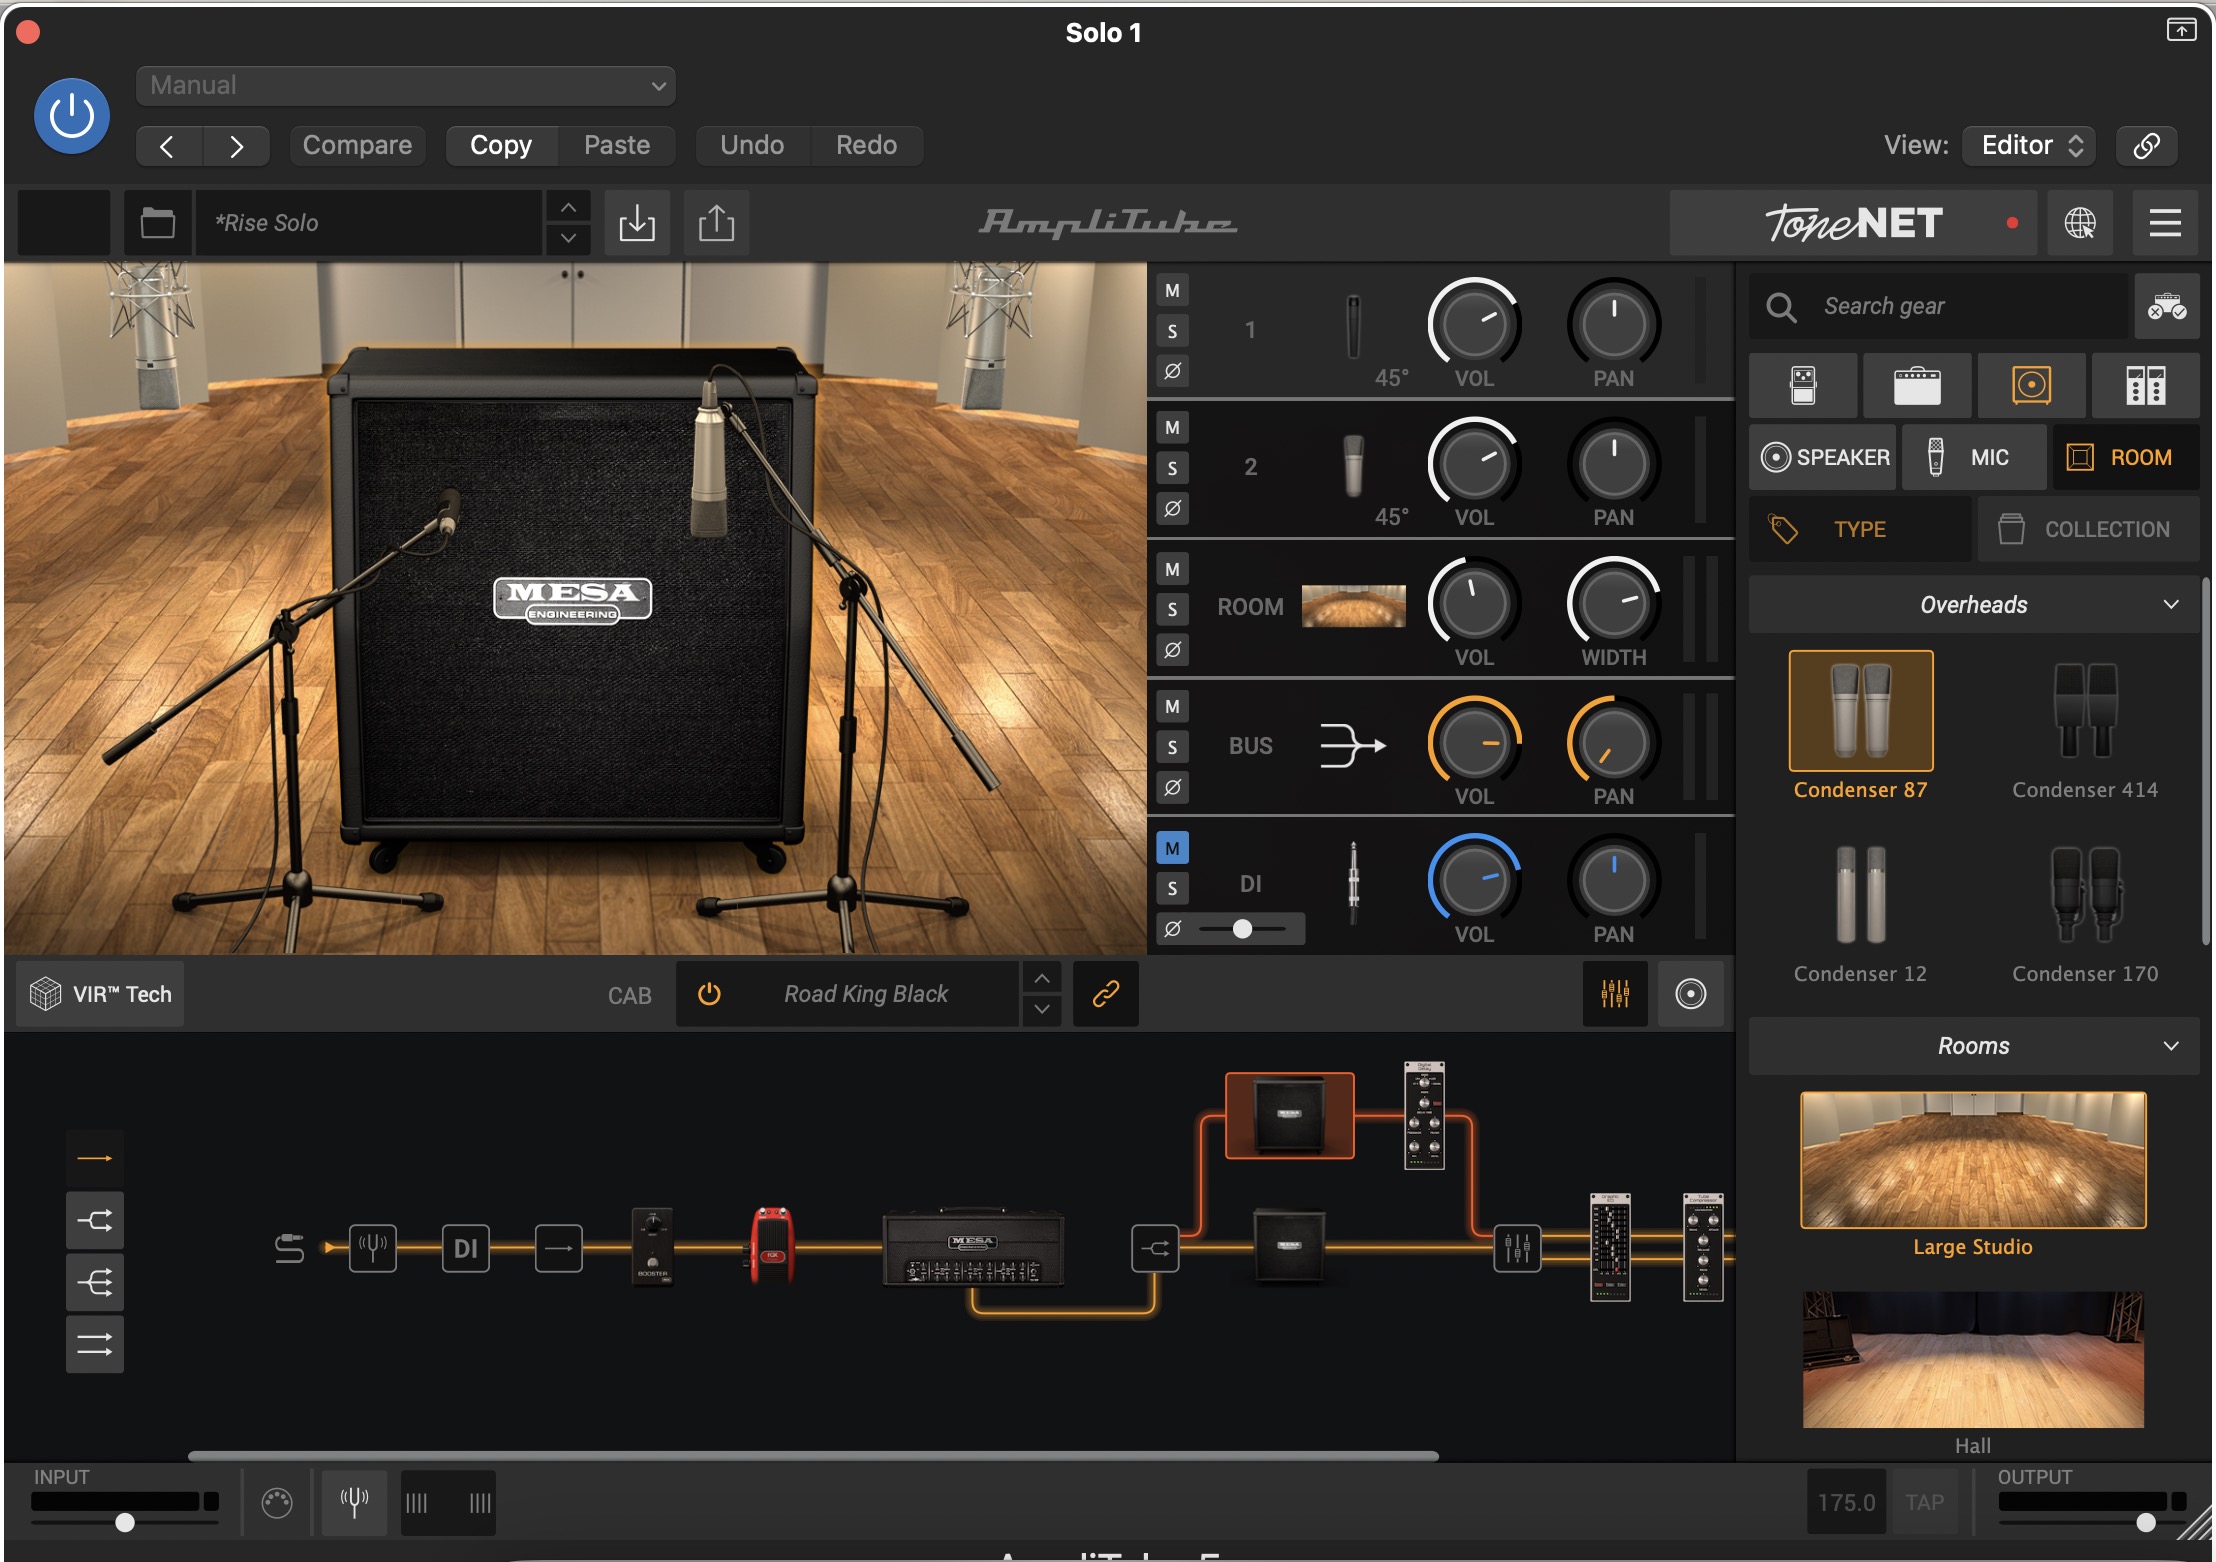Go to previous preset with left arrow
This screenshot has width=2216, height=1562.
tap(168, 146)
